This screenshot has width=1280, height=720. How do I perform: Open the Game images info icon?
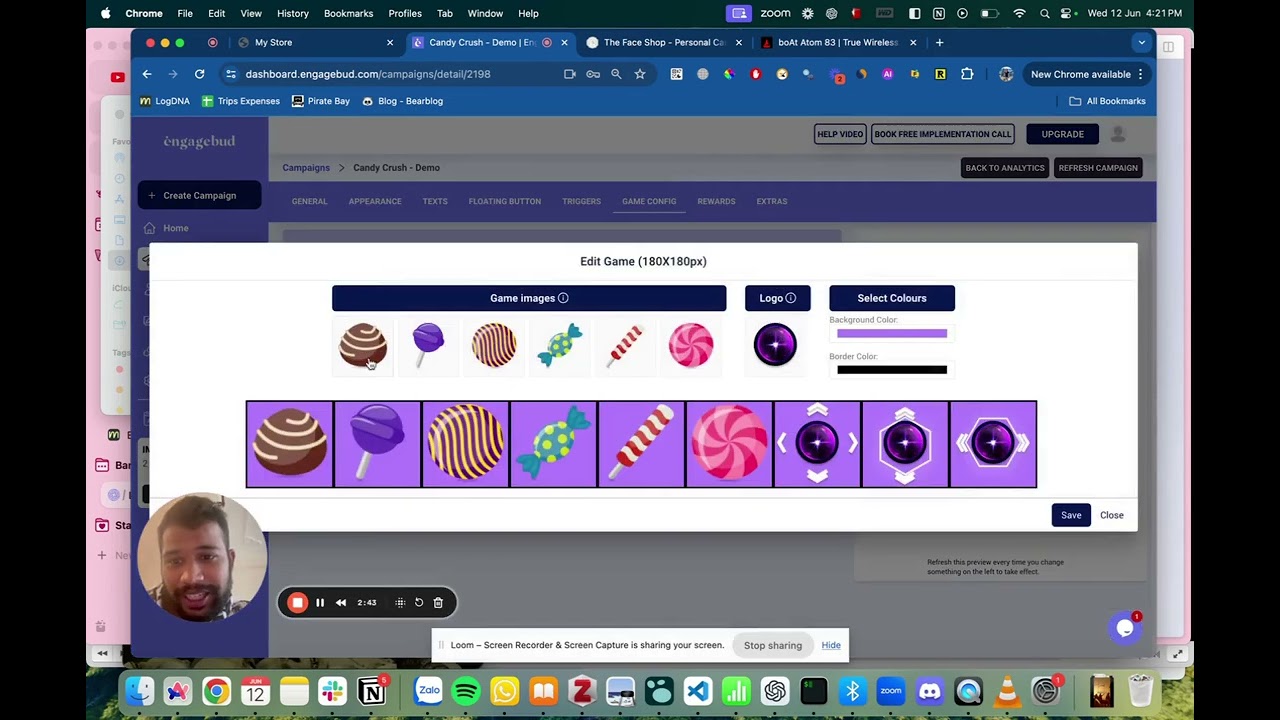[563, 298]
